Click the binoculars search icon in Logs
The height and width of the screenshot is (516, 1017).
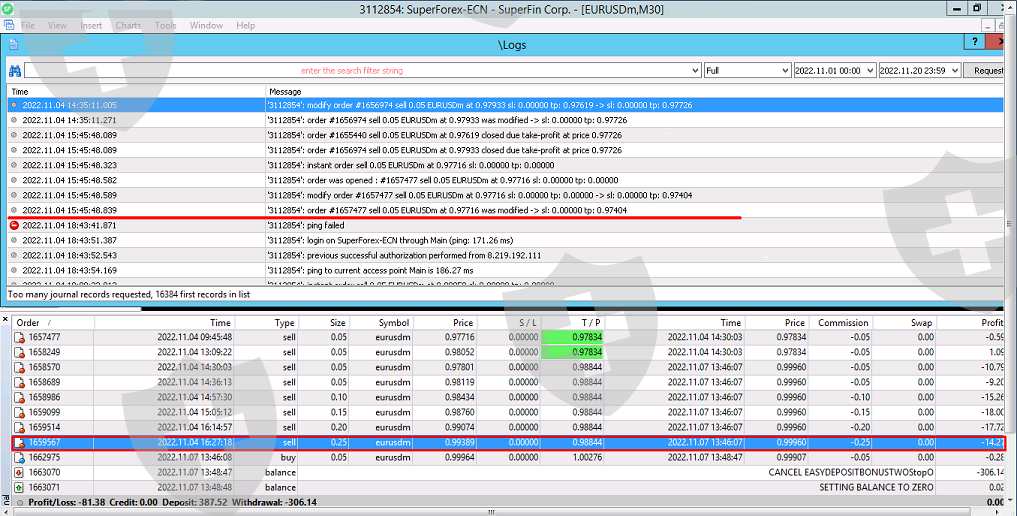[x=14, y=71]
